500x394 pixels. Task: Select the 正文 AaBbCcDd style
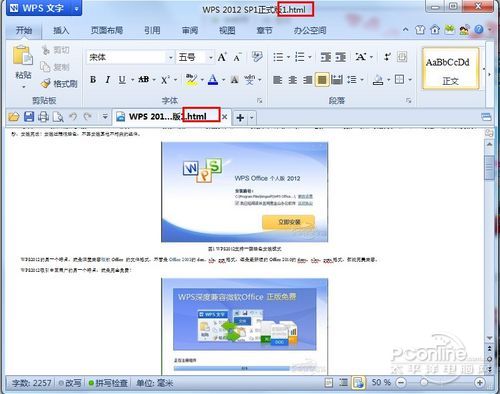(x=451, y=69)
